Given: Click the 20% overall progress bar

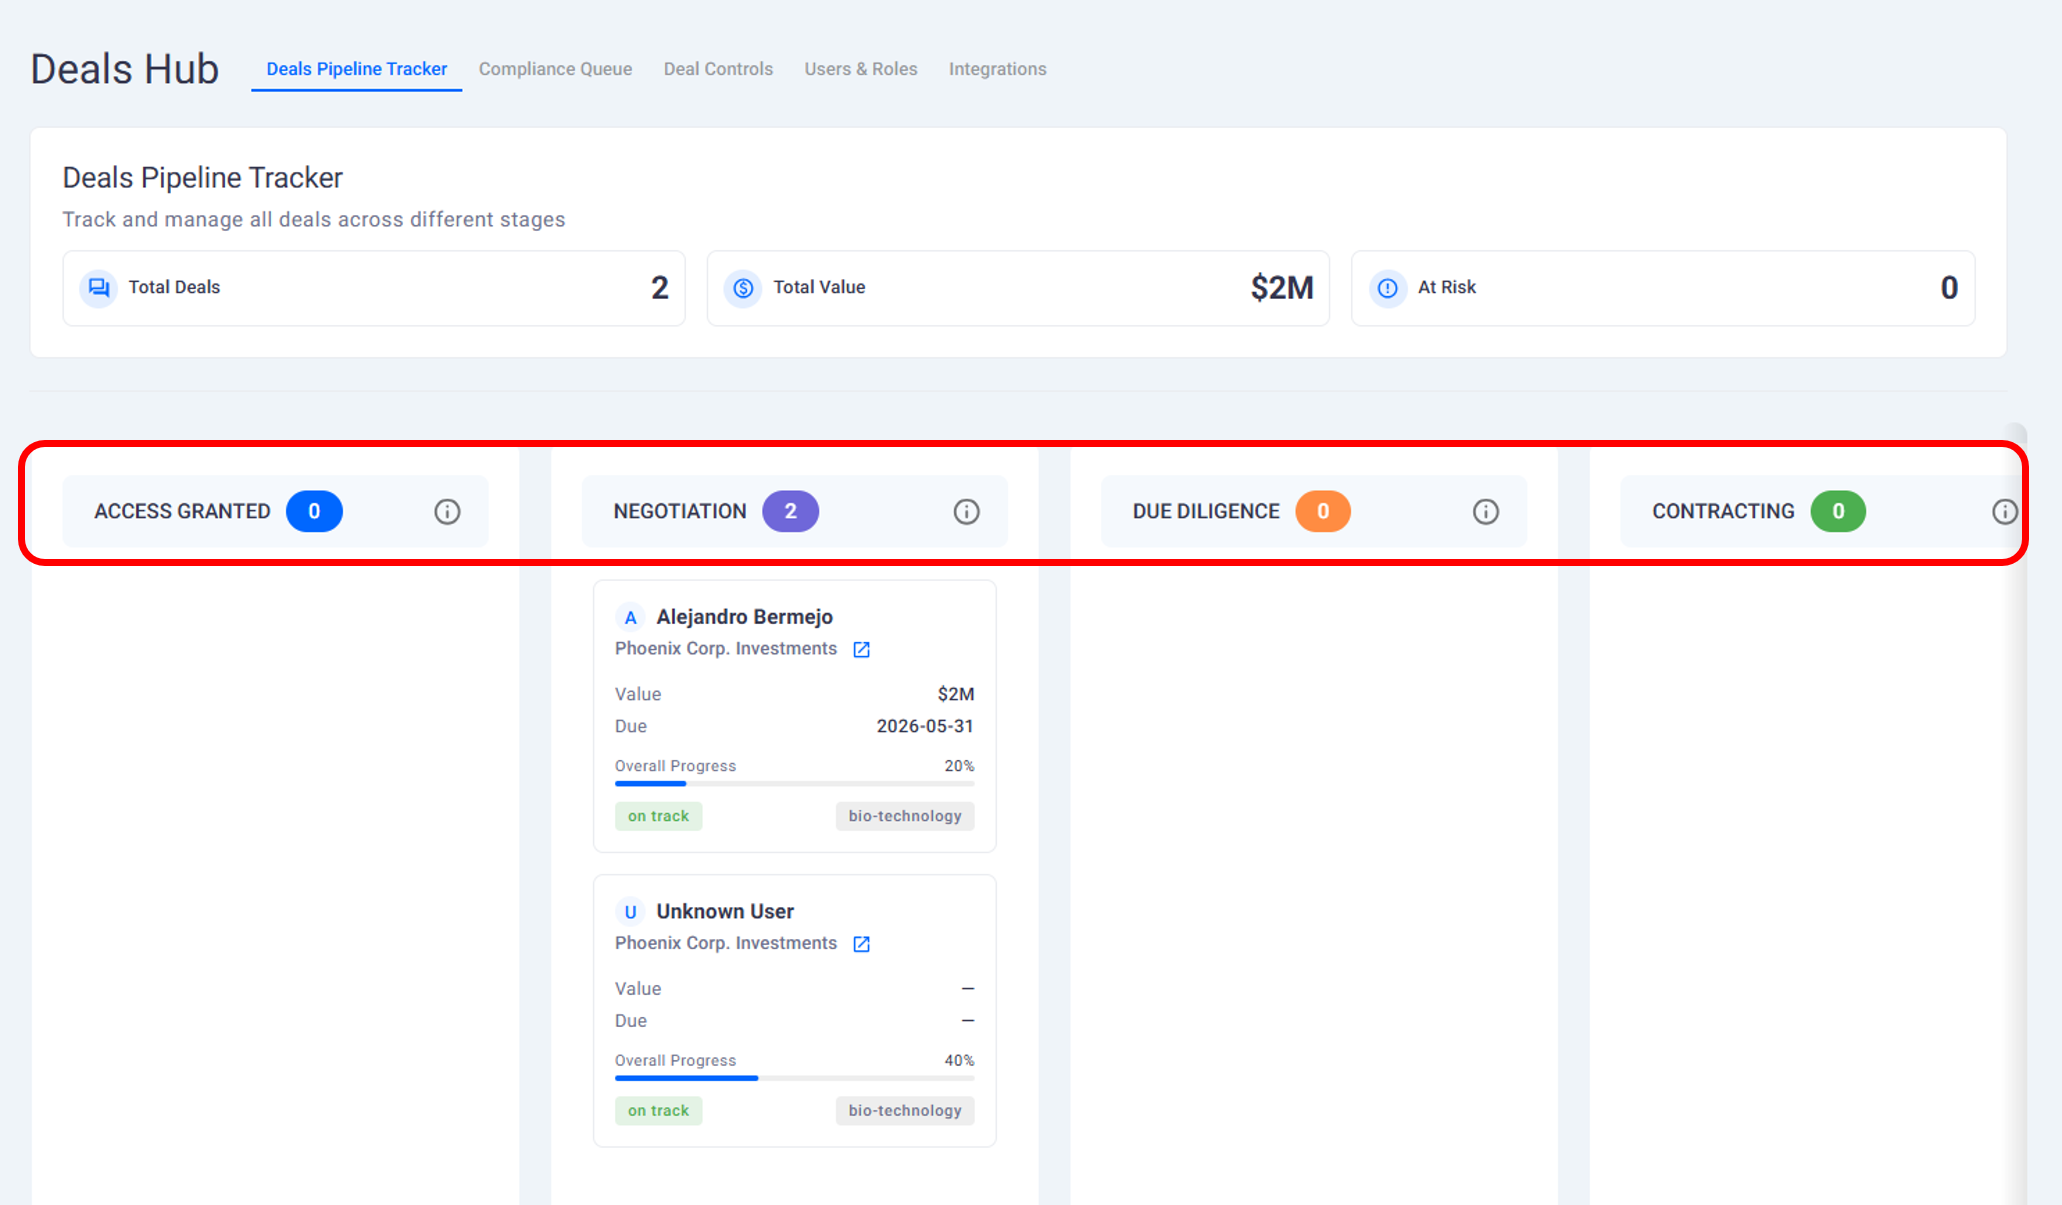Looking at the screenshot, I should point(794,784).
